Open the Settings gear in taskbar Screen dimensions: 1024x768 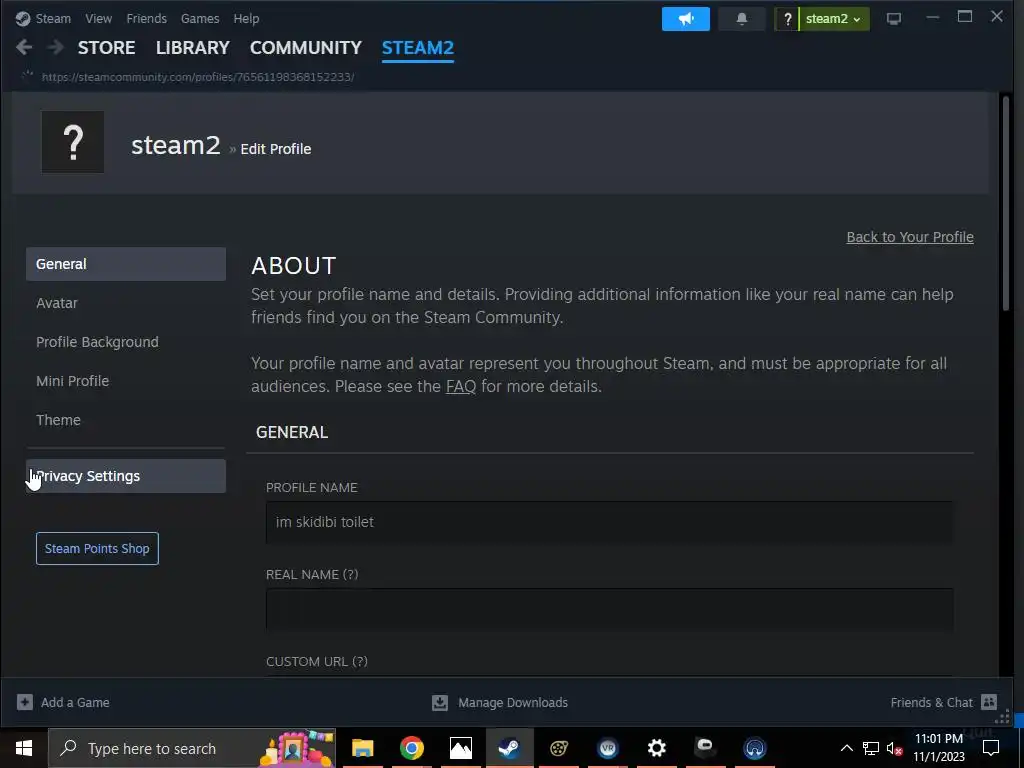[x=656, y=748]
